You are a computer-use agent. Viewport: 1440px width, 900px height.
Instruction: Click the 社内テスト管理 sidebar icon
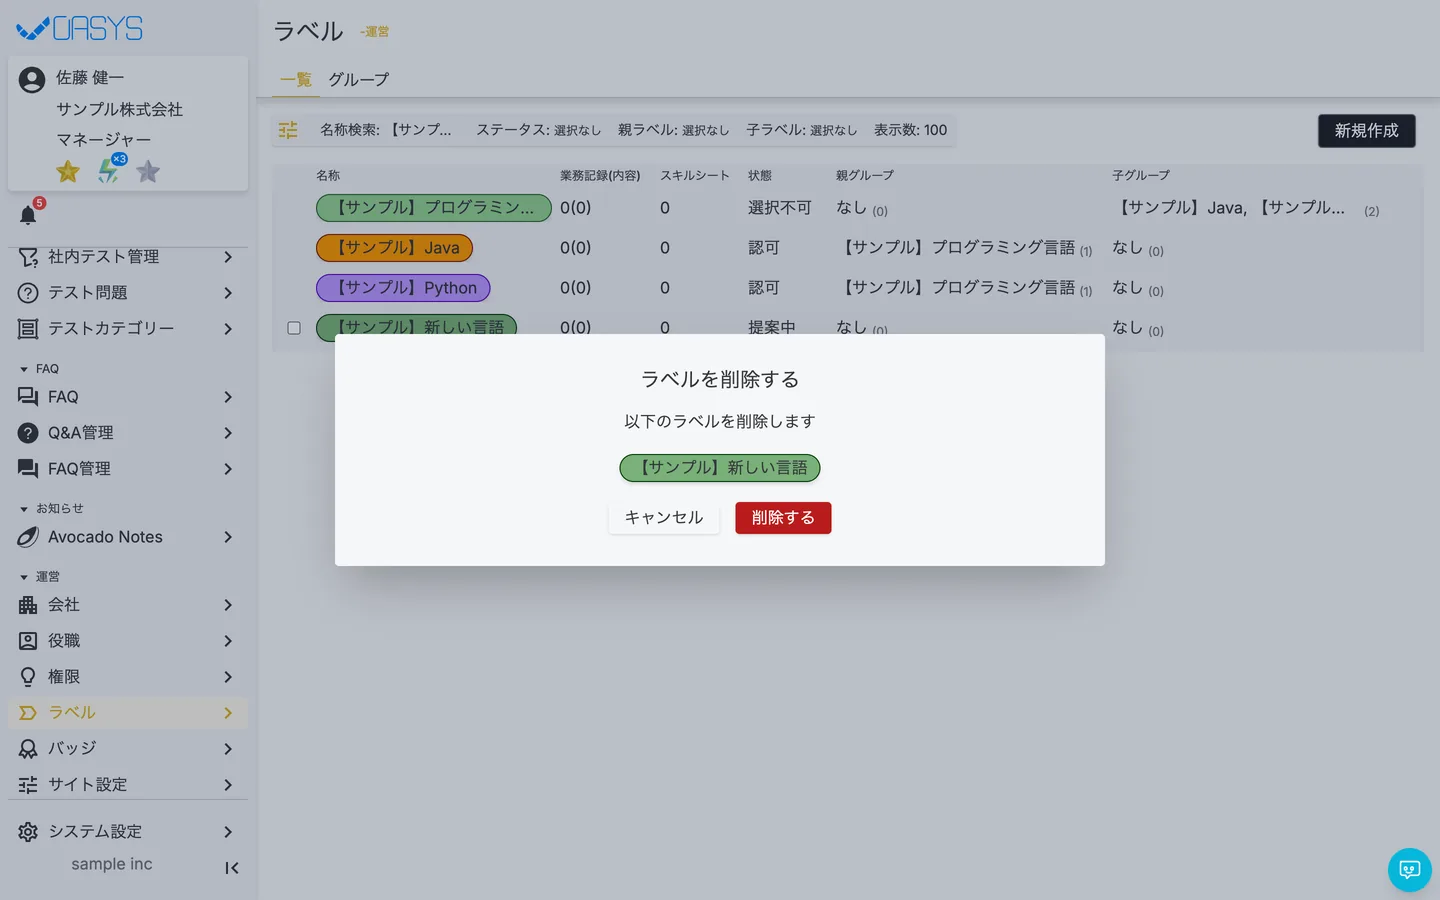[x=28, y=257]
